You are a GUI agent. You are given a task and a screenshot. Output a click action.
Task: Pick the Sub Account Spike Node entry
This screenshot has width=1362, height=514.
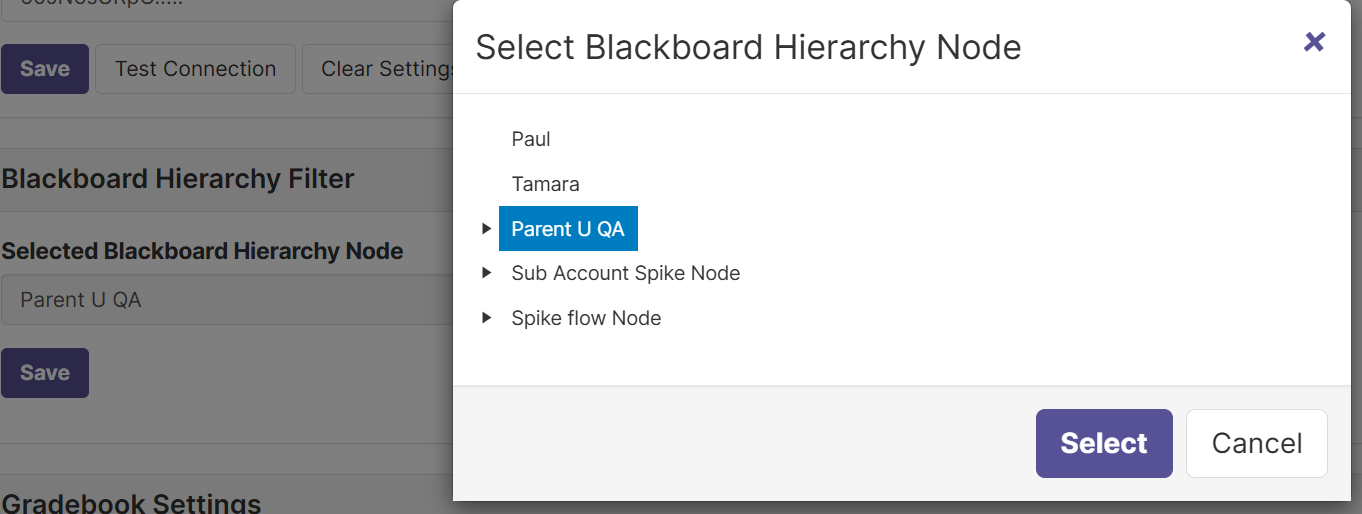tap(625, 273)
